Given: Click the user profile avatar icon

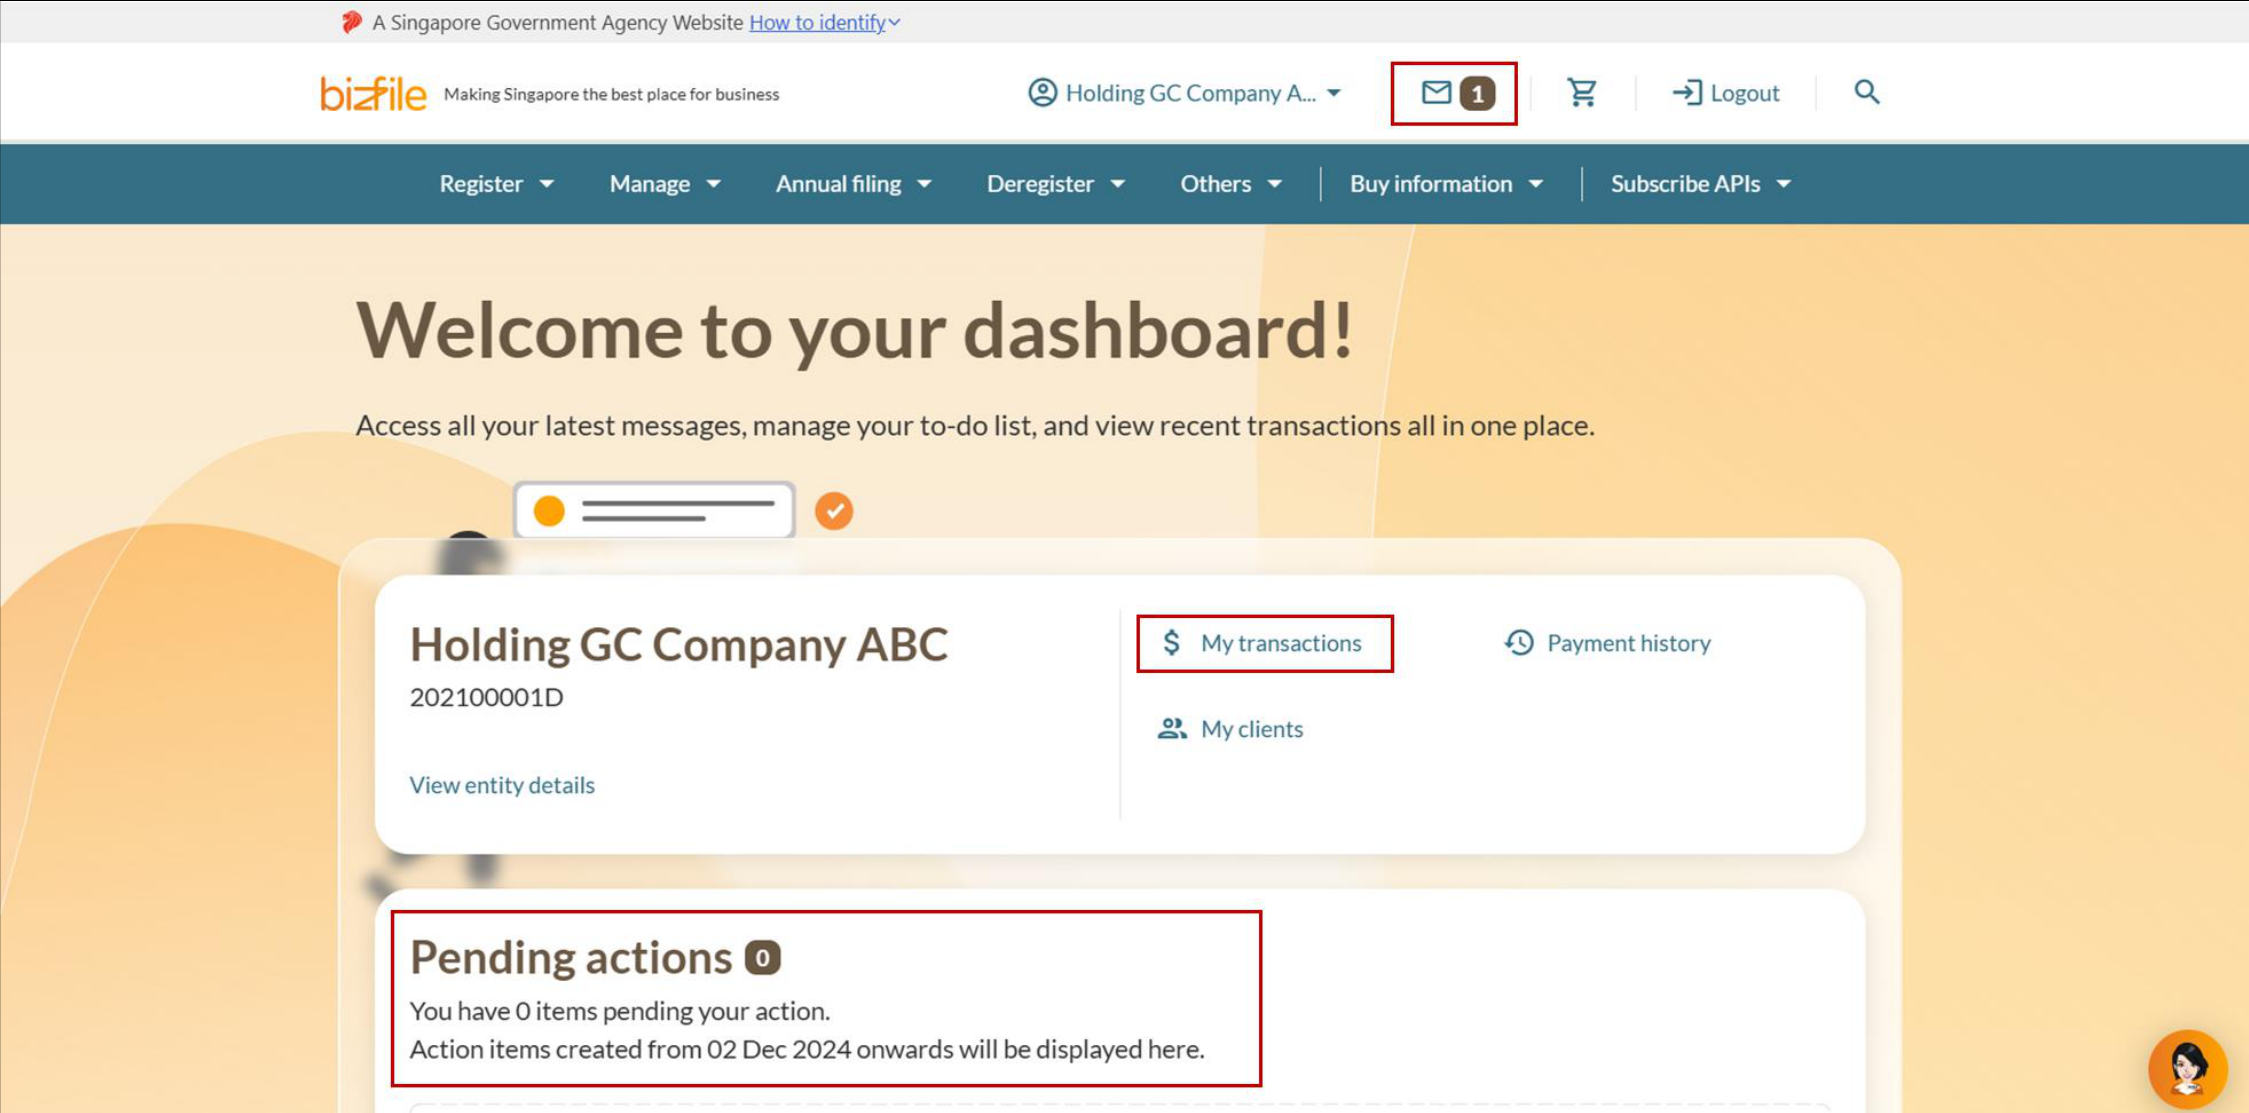Looking at the screenshot, I should click(x=1042, y=92).
